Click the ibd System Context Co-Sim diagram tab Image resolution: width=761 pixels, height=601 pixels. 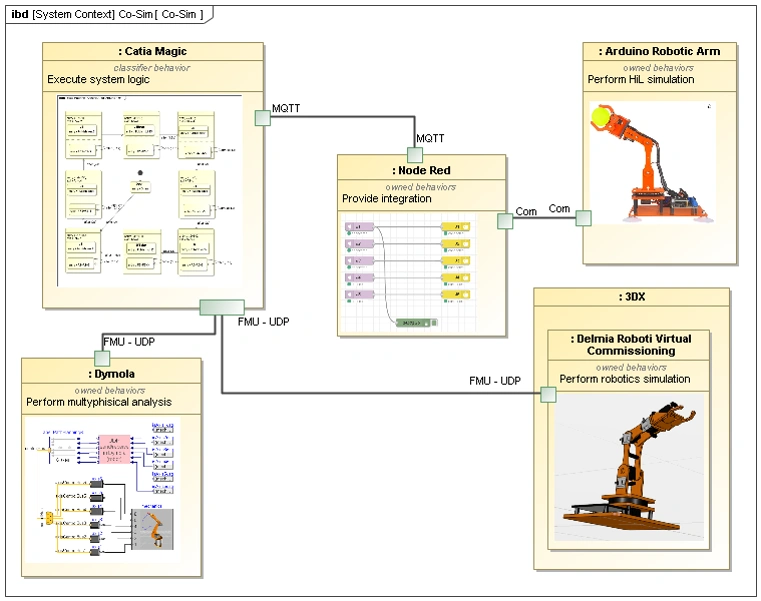[x=108, y=14]
